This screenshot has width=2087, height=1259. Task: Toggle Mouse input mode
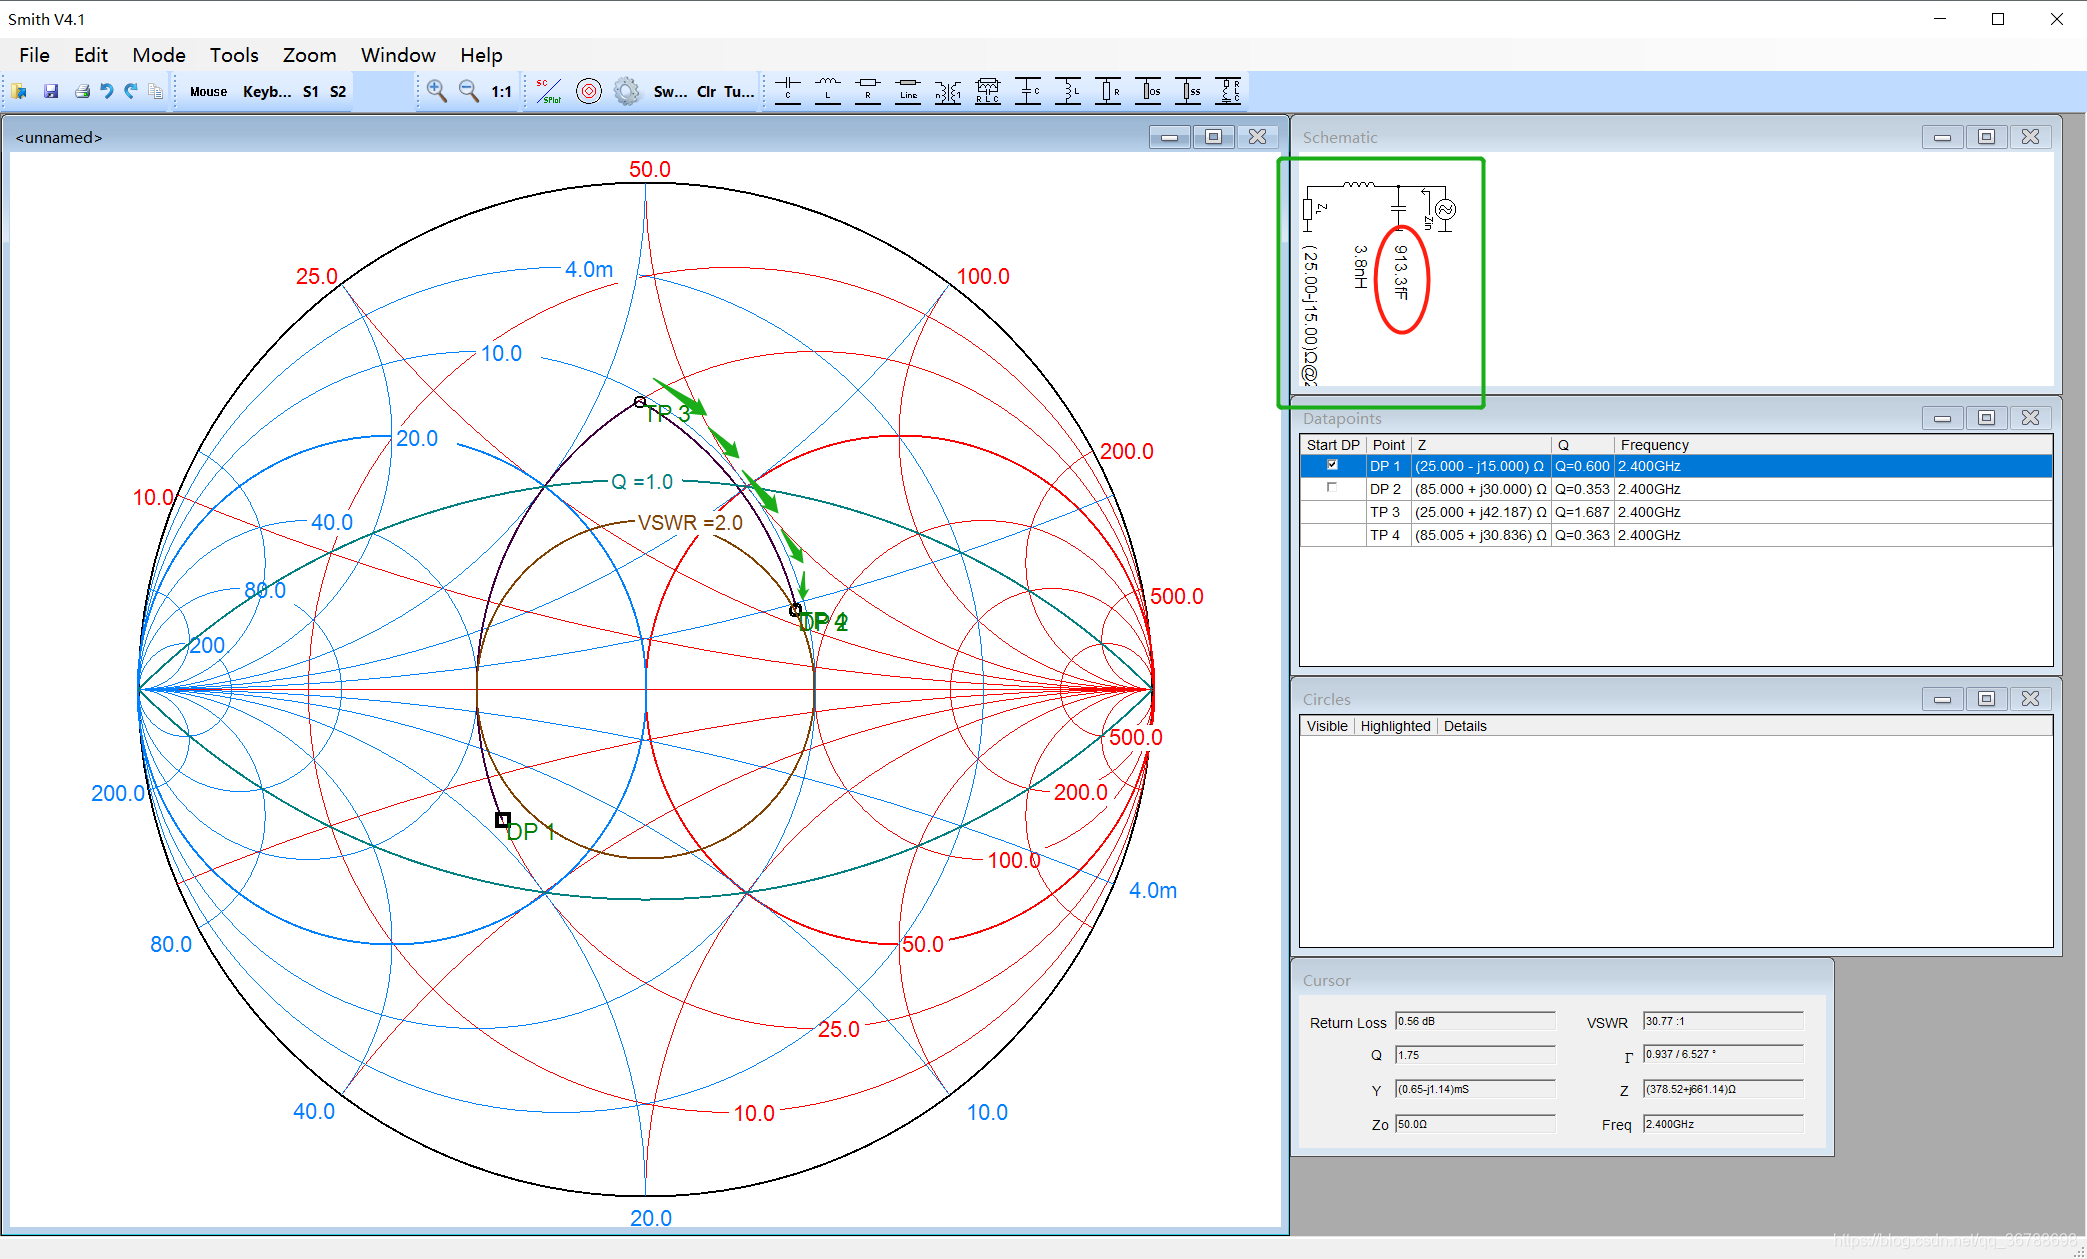pyautogui.click(x=208, y=91)
